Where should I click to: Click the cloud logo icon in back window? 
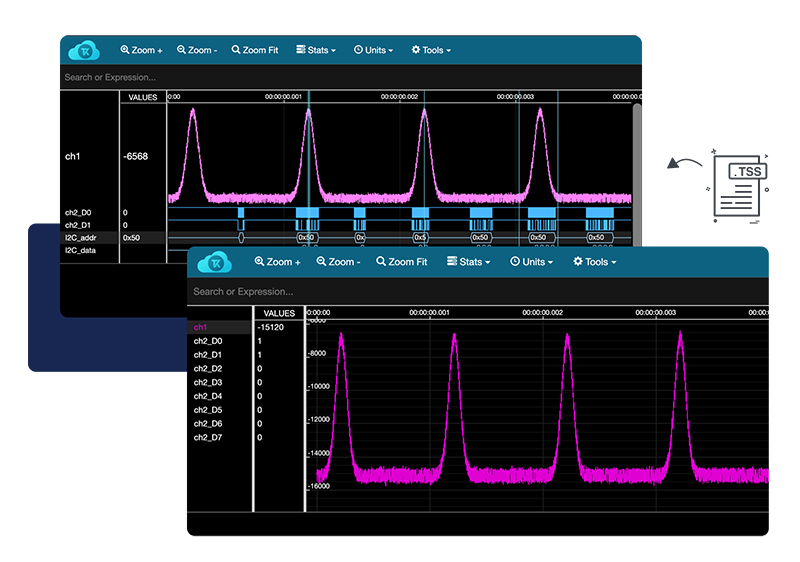pos(85,50)
